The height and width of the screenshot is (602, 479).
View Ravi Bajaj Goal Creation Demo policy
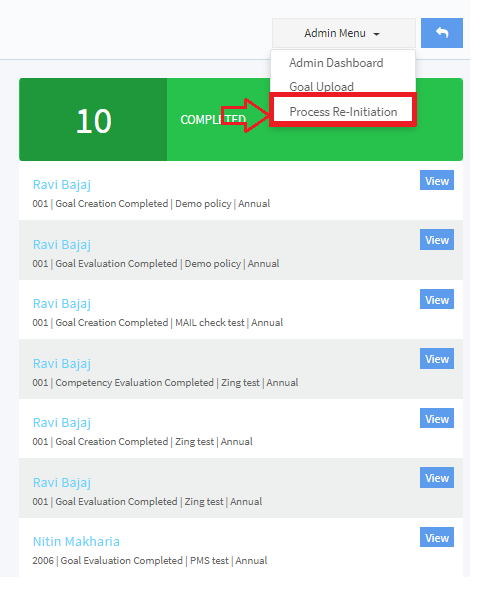coord(437,180)
